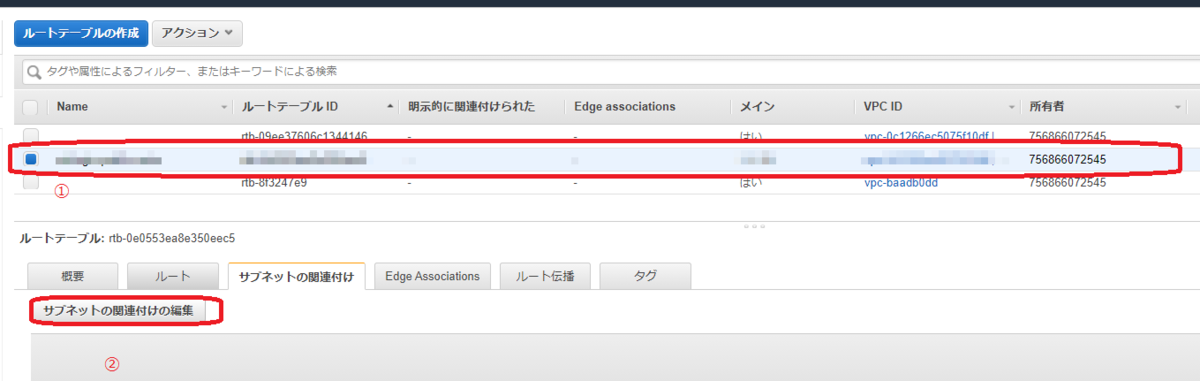This screenshot has height=381, width=1200.
Task: Open the ルート伝播 tab
Action: (545, 276)
